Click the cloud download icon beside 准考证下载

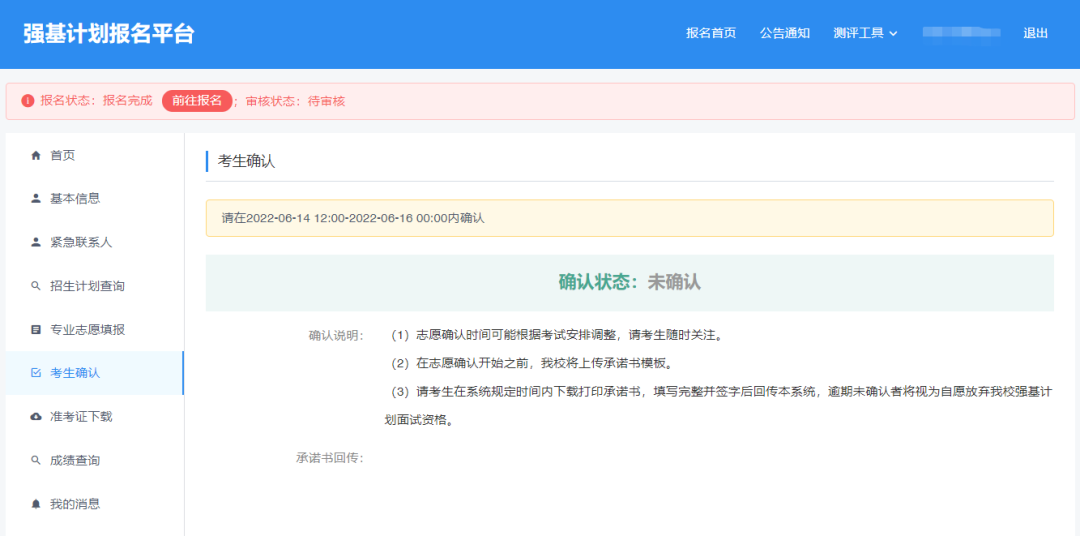point(36,416)
